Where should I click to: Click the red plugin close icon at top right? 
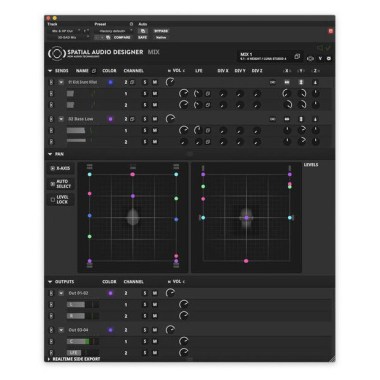click(330, 31)
